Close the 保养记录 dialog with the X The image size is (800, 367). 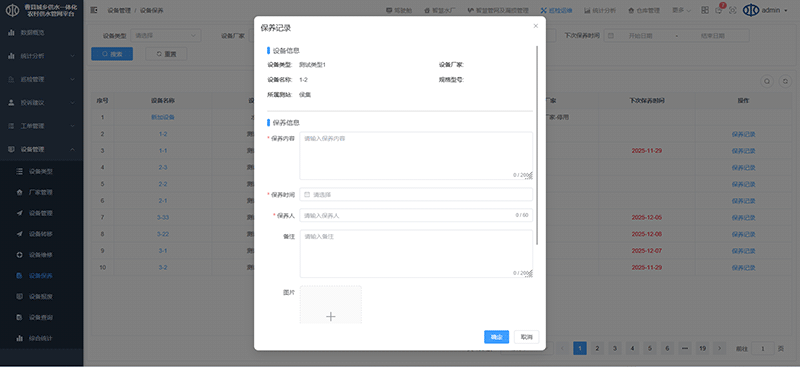click(x=535, y=26)
